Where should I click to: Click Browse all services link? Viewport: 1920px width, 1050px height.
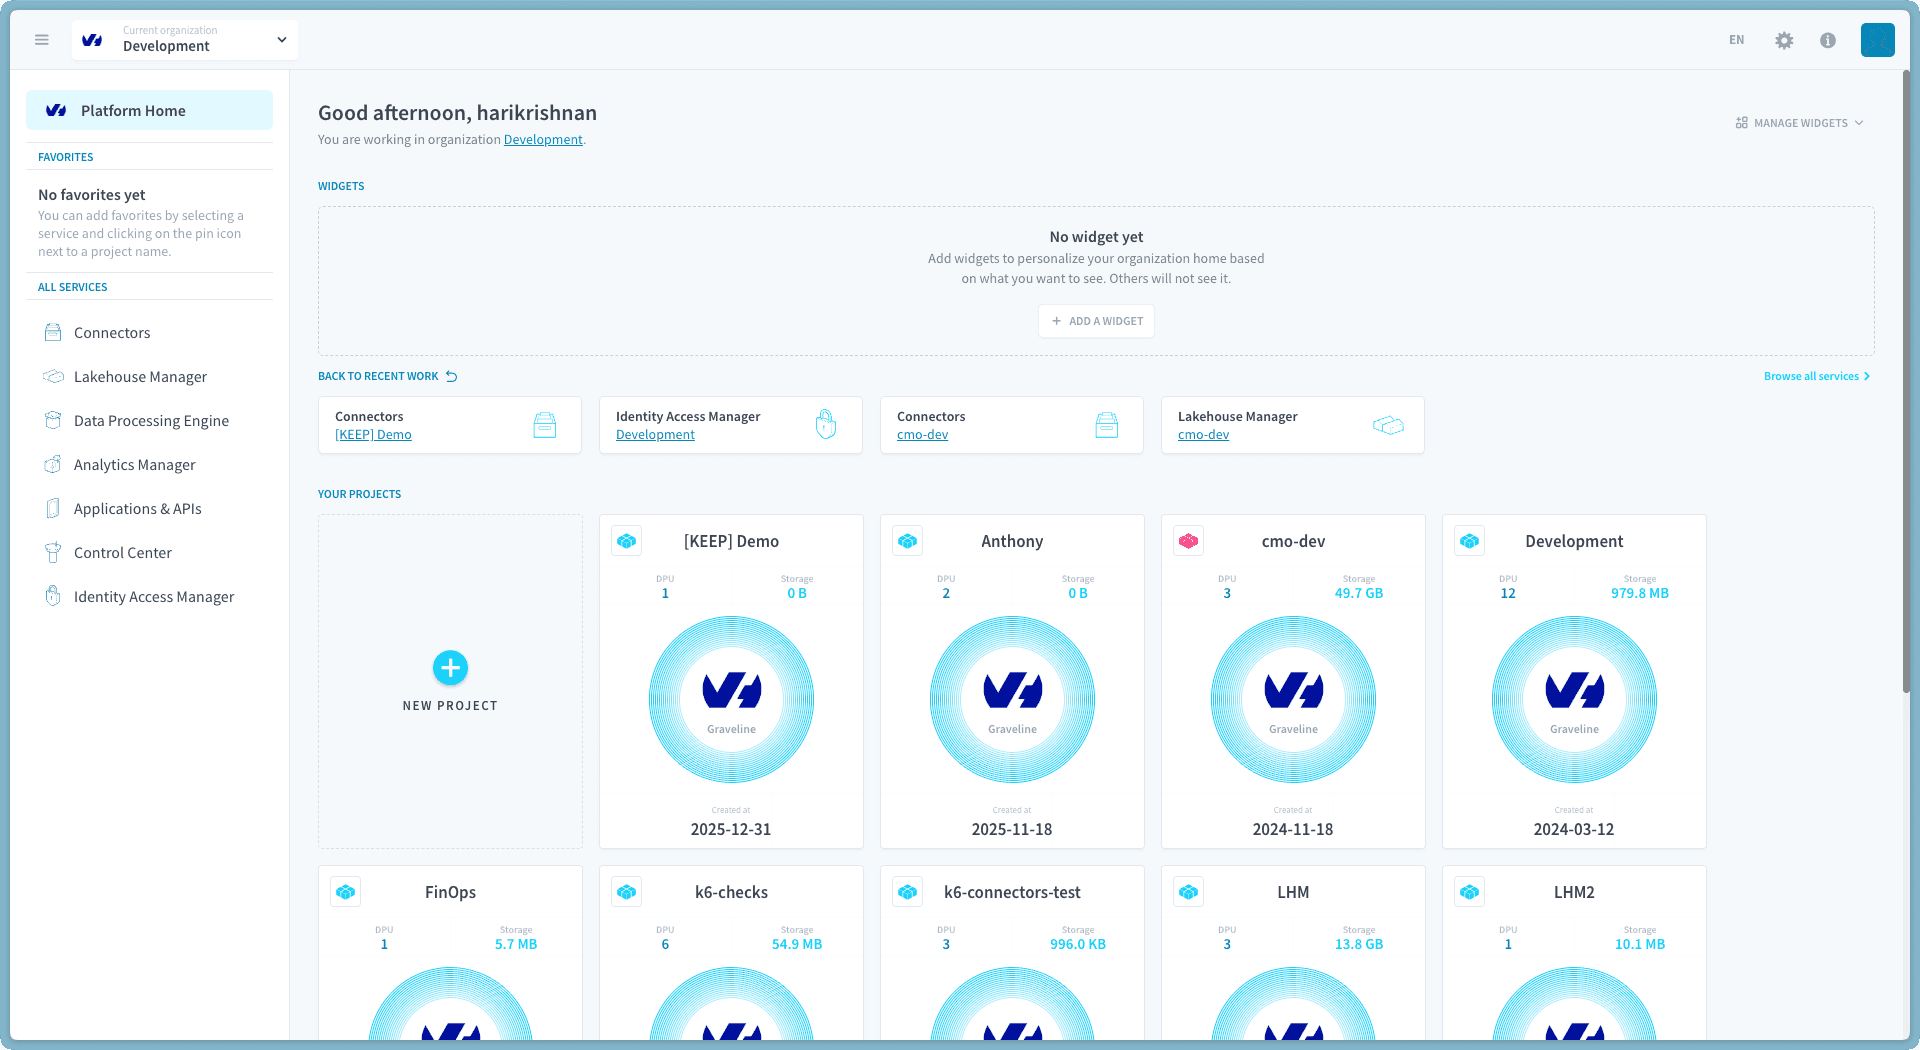[x=1816, y=376]
